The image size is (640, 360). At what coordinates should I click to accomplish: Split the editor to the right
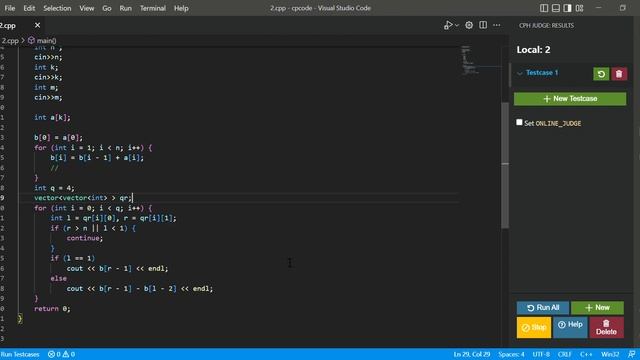[x=483, y=25]
